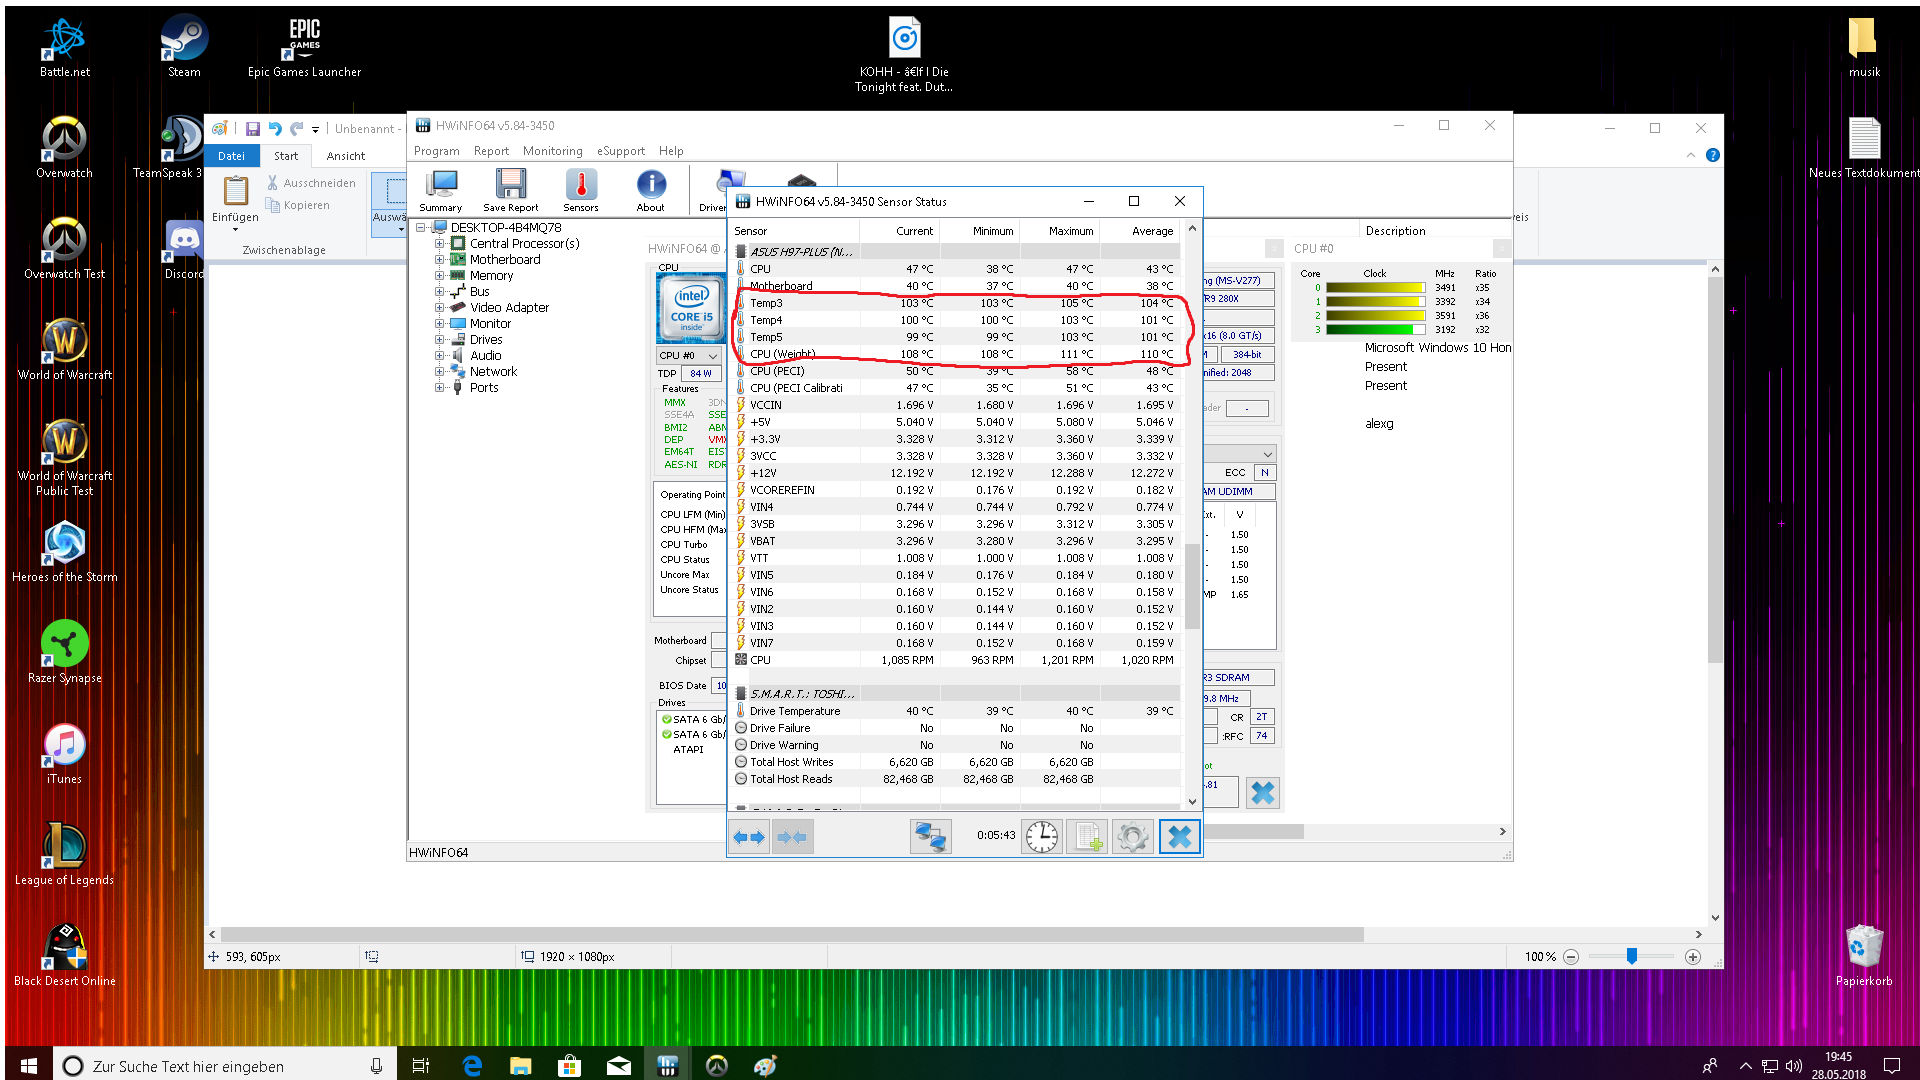Collapse the DESKTOP-4B4MQ78 root node
This screenshot has height=1080, width=1920.
422,228
